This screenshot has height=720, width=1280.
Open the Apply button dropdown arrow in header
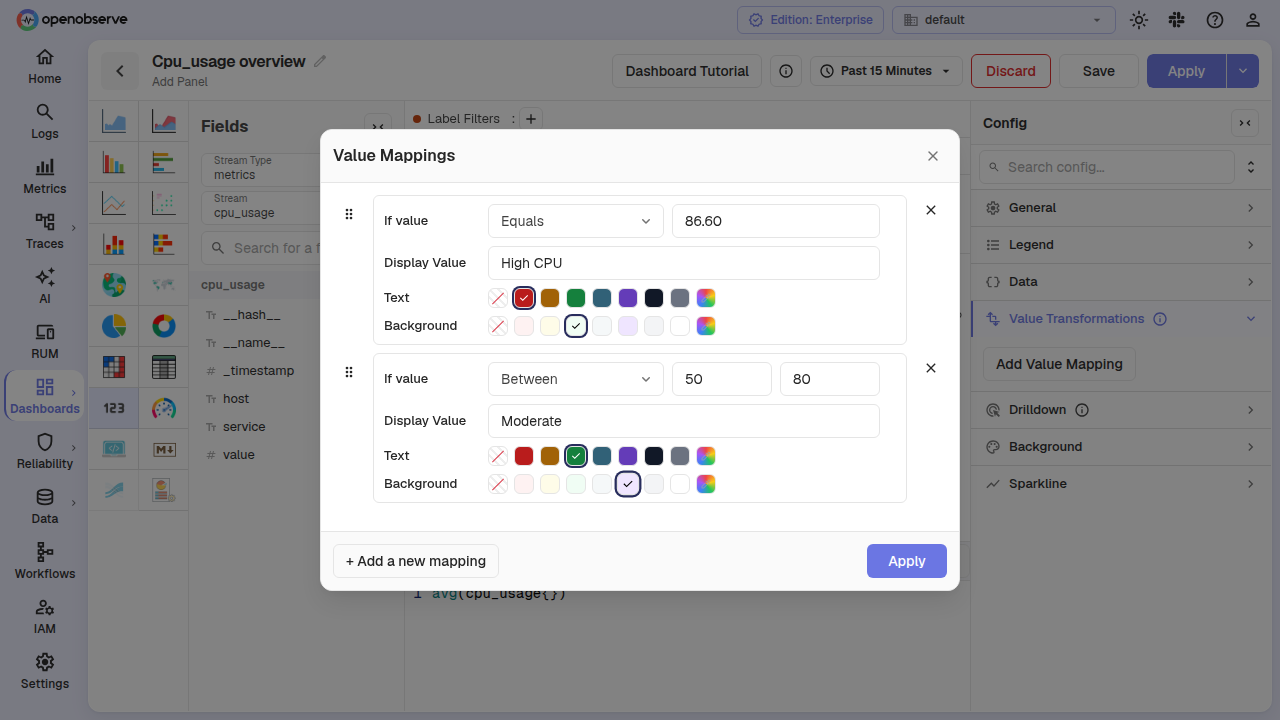[x=1243, y=71]
